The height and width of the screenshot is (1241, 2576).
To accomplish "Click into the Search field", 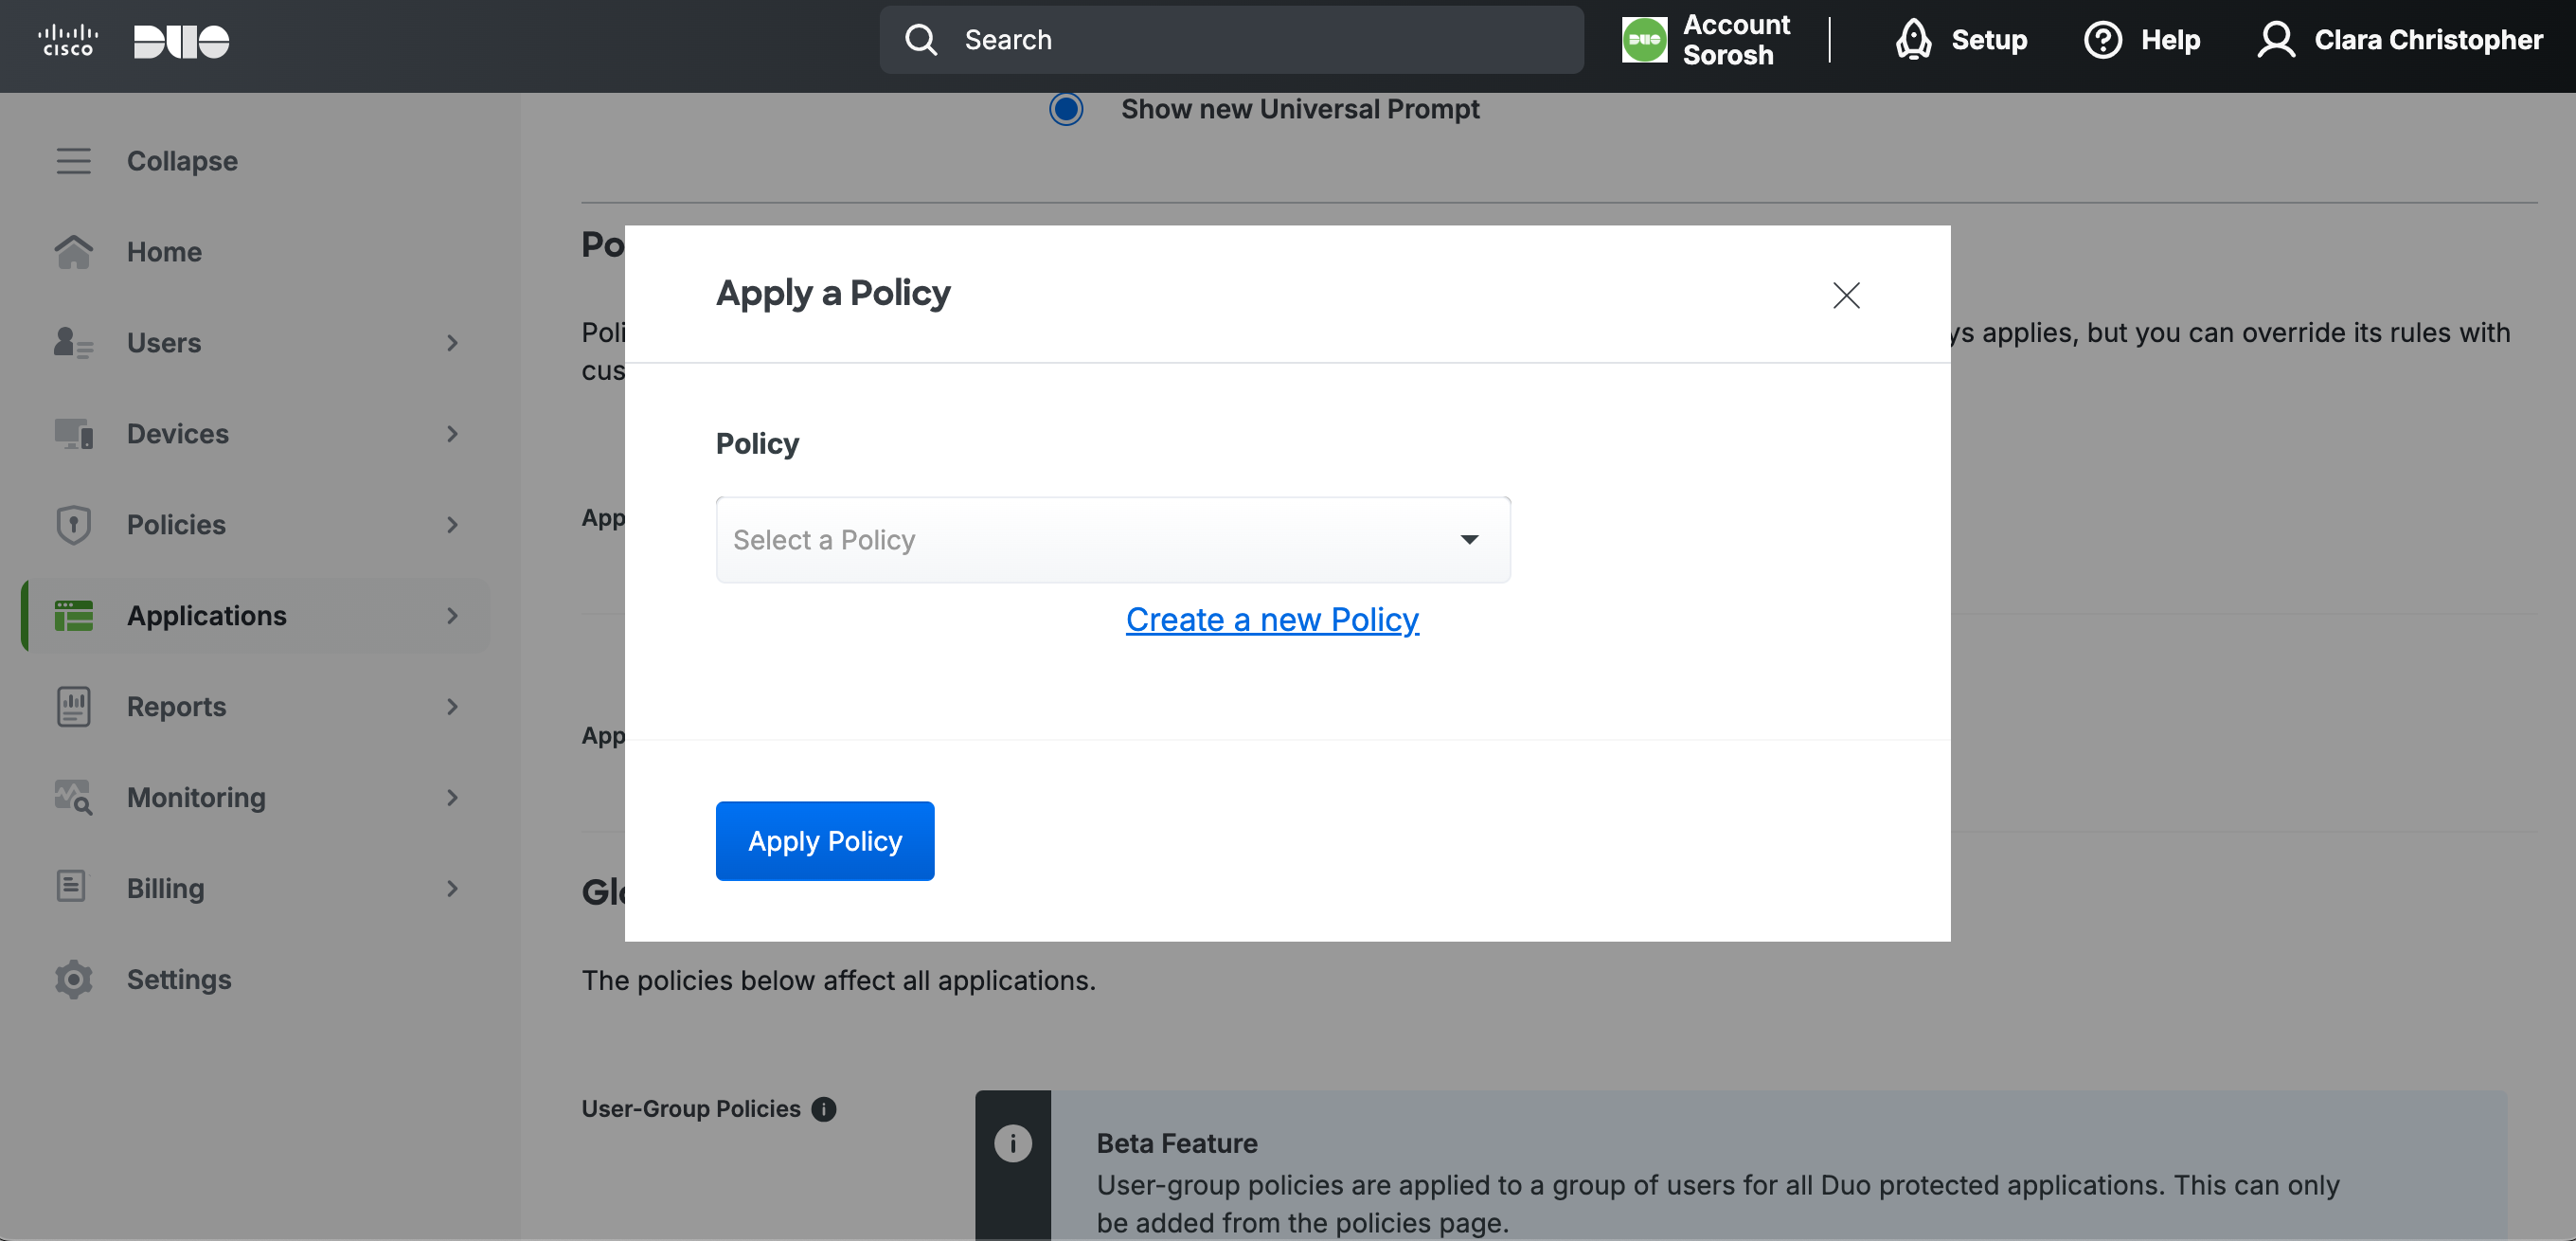I will click(1230, 40).
